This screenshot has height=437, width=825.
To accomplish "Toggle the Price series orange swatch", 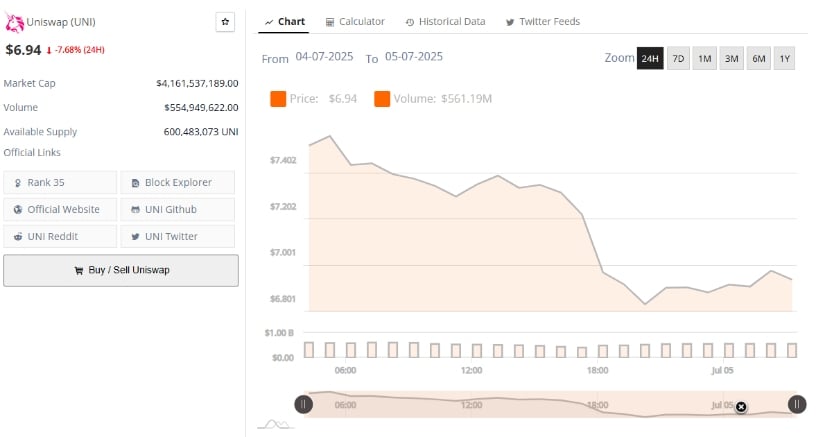I will (x=278, y=99).
